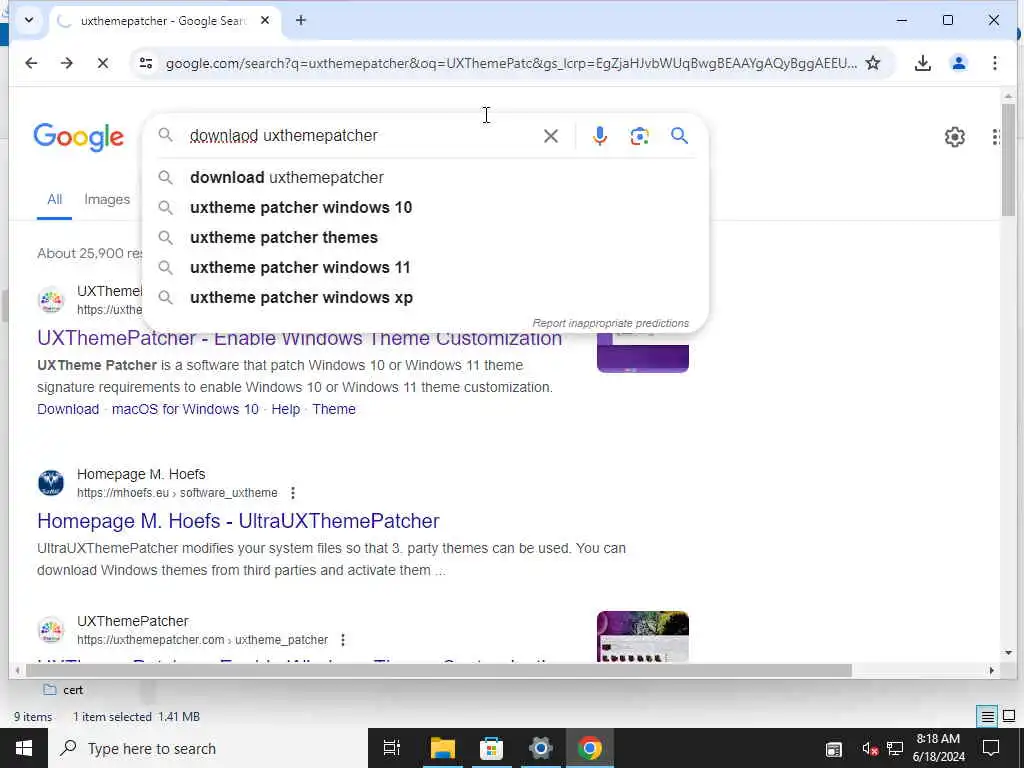Image resolution: width=1024 pixels, height=768 pixels.
Task: Clear the search query with X
Action: 551,136
